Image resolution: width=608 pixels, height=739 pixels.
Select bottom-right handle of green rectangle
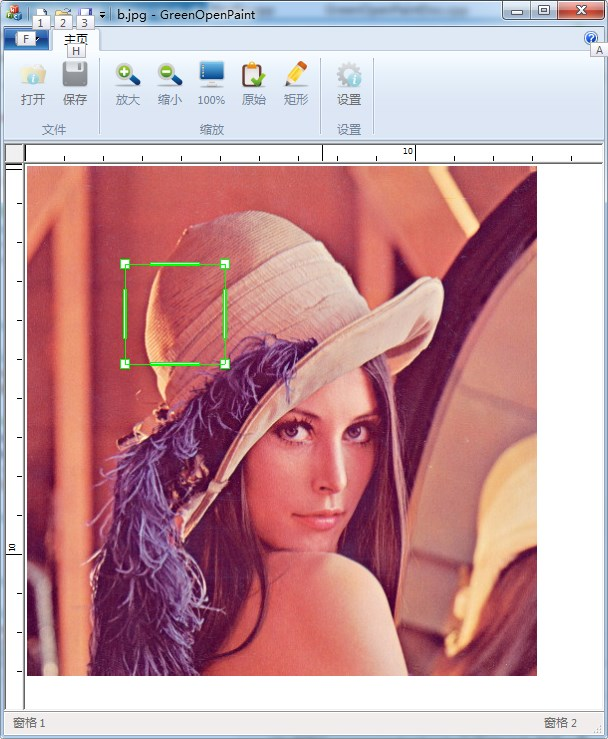(225, 364)
